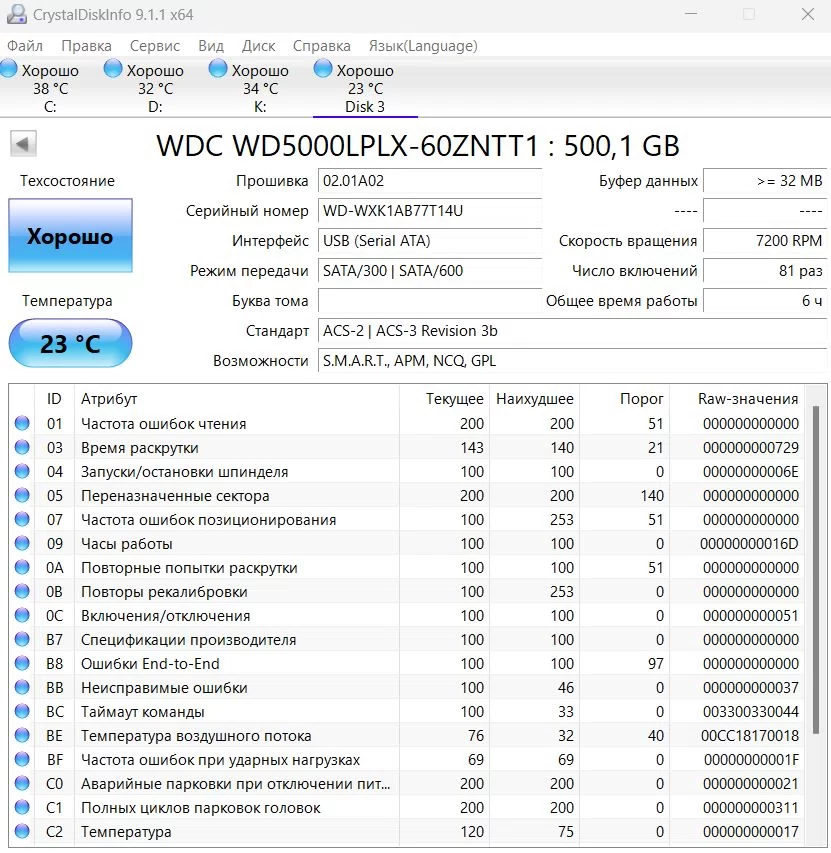Screen dimensions: 831x853
Task: Click the power-on count field 81 раз
Action: 765,270
